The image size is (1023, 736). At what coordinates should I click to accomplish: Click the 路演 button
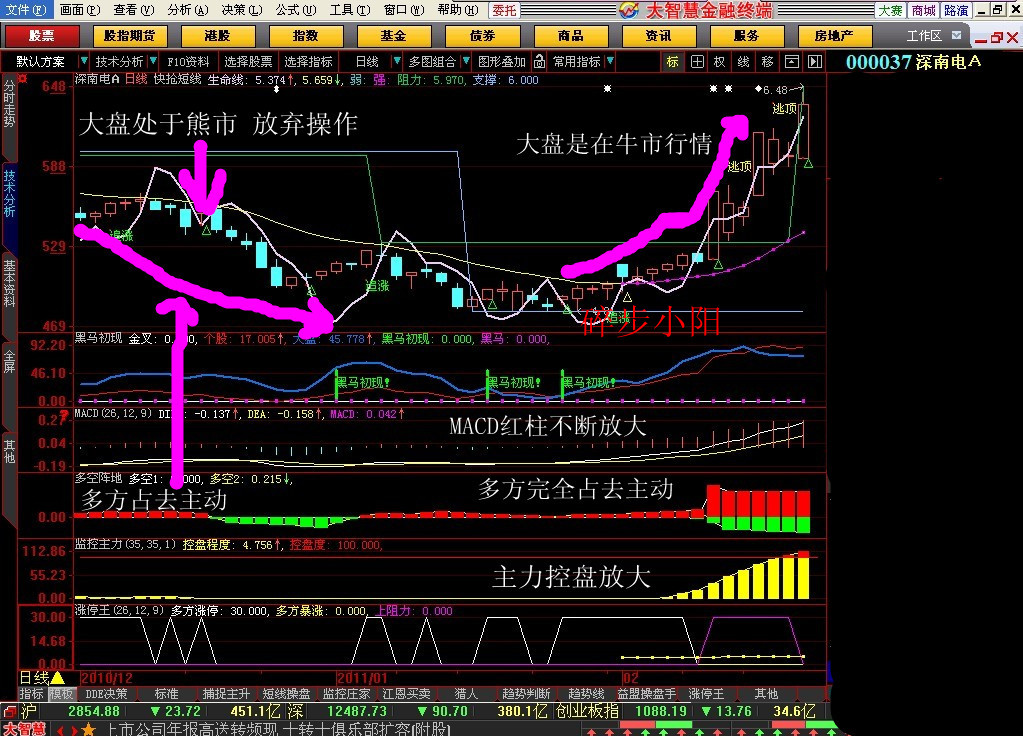956,10
